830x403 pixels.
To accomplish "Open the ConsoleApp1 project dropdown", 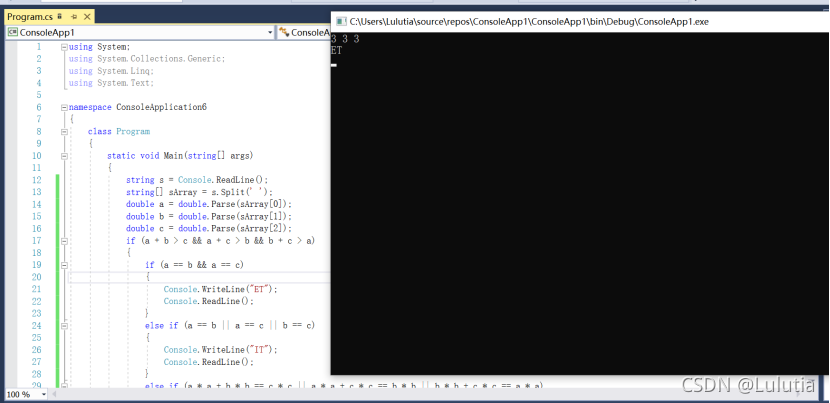I will point(269,32).
